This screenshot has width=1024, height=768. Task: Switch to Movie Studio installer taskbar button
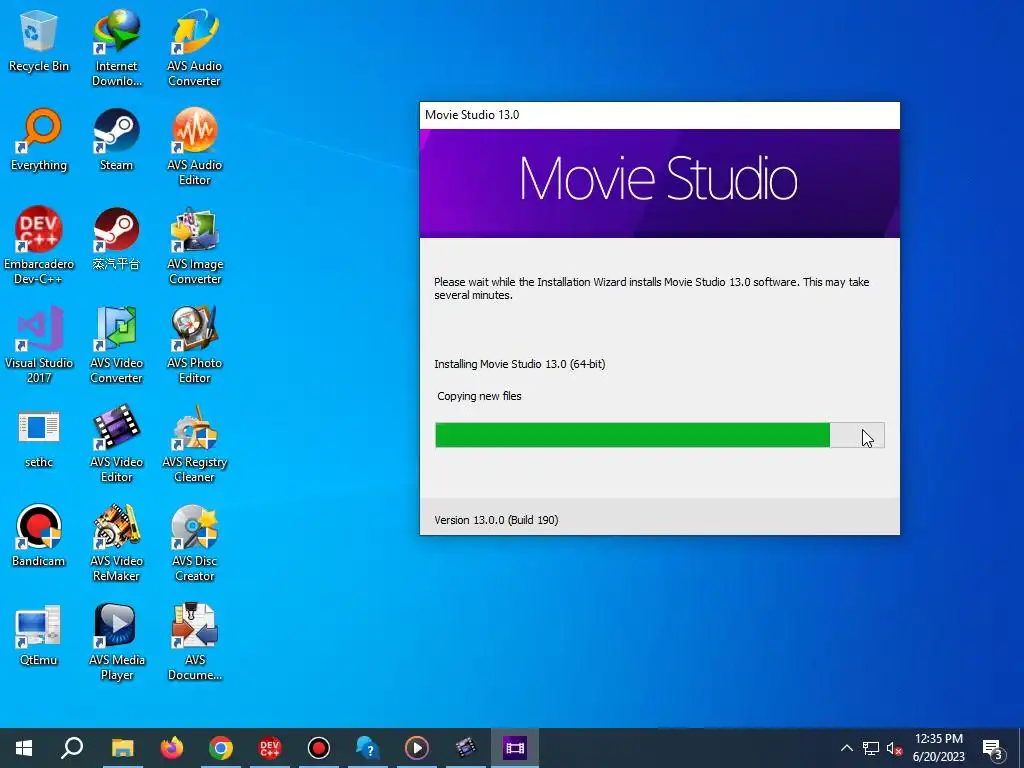point(515,748)
